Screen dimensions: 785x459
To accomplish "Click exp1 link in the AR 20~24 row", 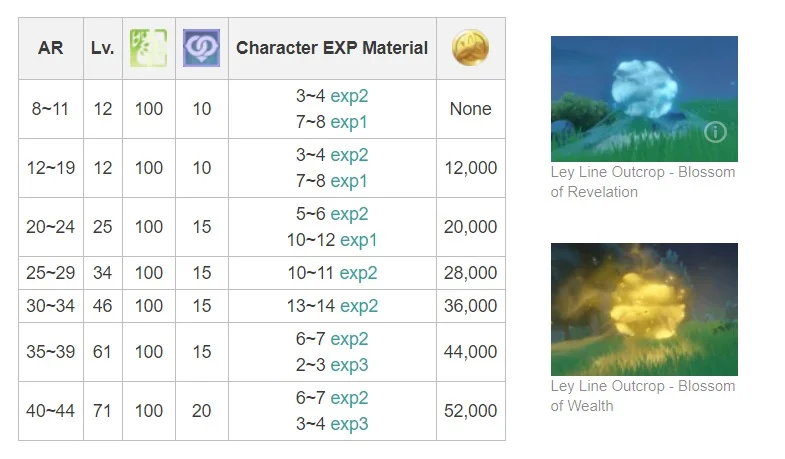I will 358,239.
